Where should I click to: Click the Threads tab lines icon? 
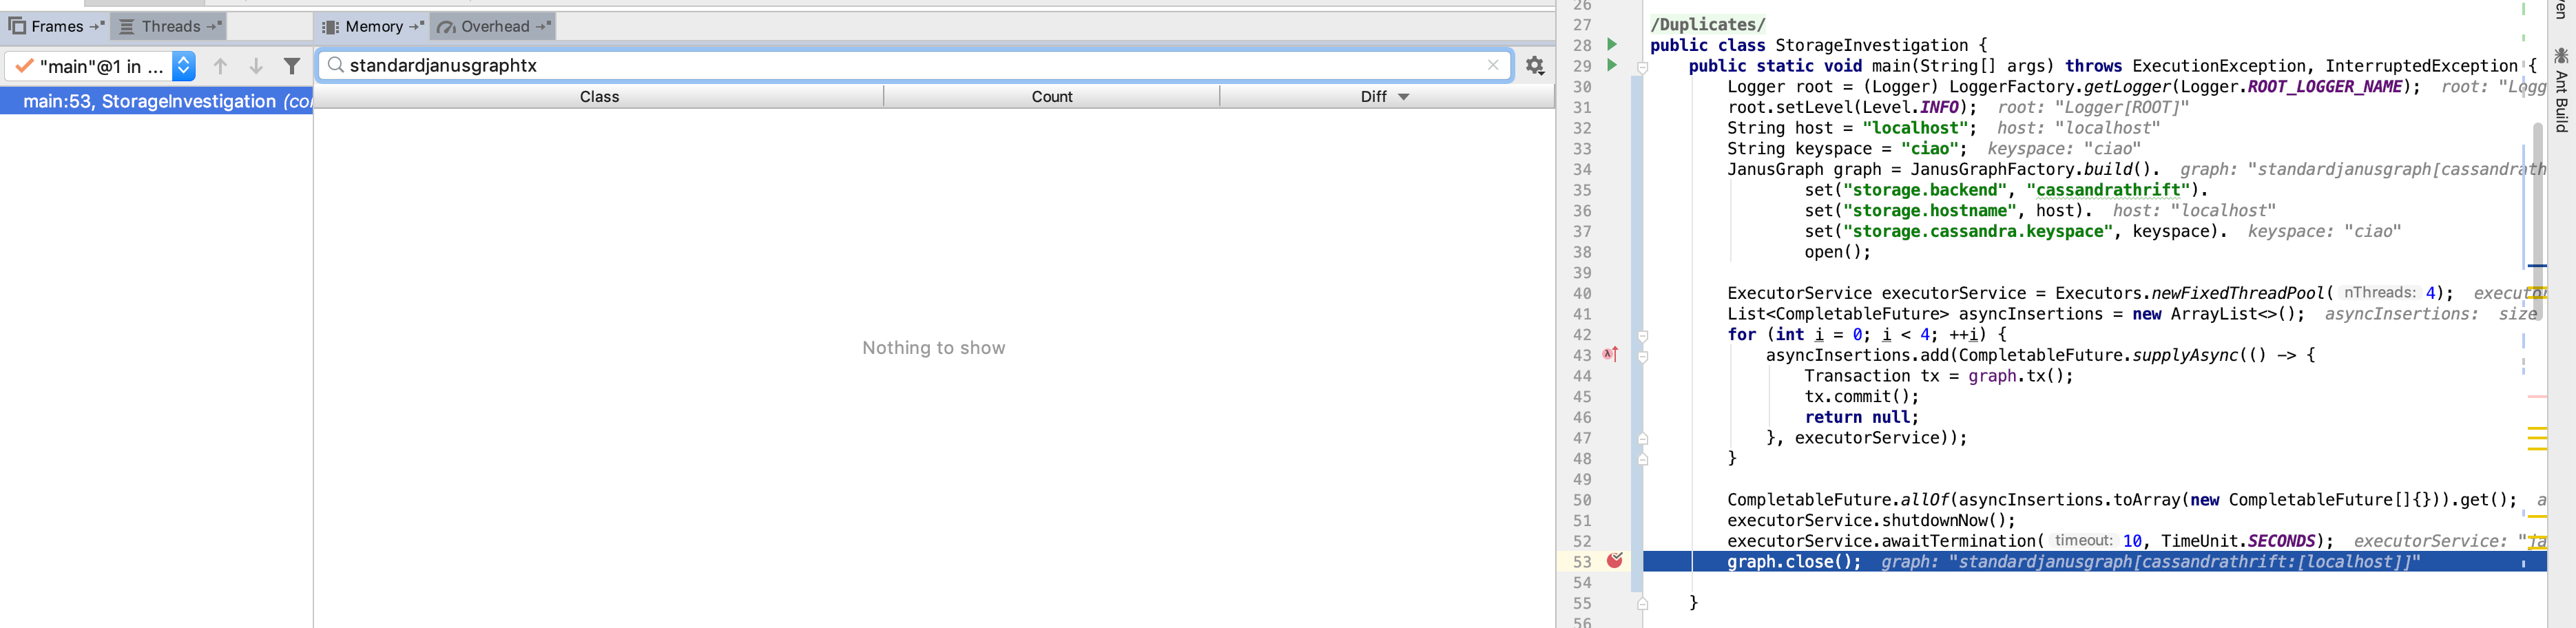point(127,27)
